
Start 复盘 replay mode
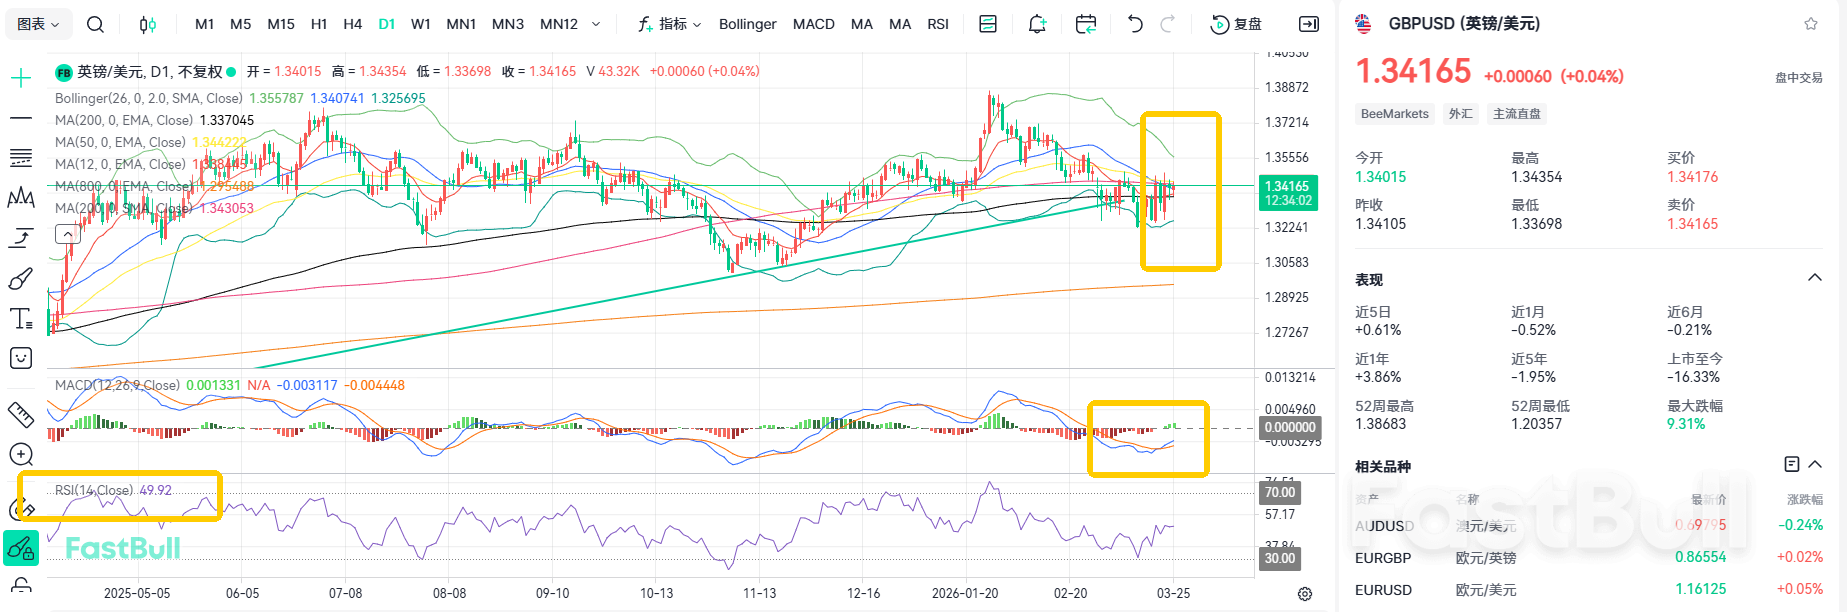pyautogui.click(x=1236, y=24)
